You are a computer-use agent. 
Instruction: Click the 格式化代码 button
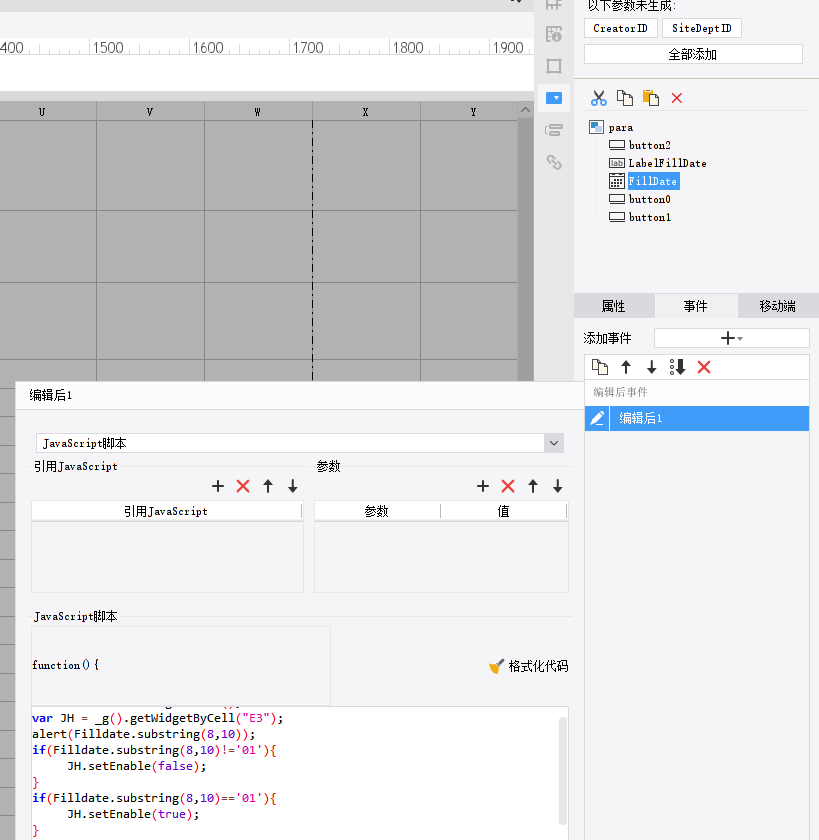click(528, 666)
